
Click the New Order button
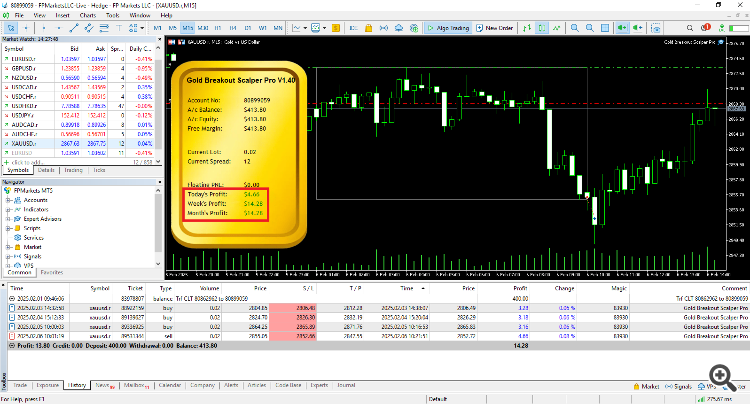click(x=495, y=28)
